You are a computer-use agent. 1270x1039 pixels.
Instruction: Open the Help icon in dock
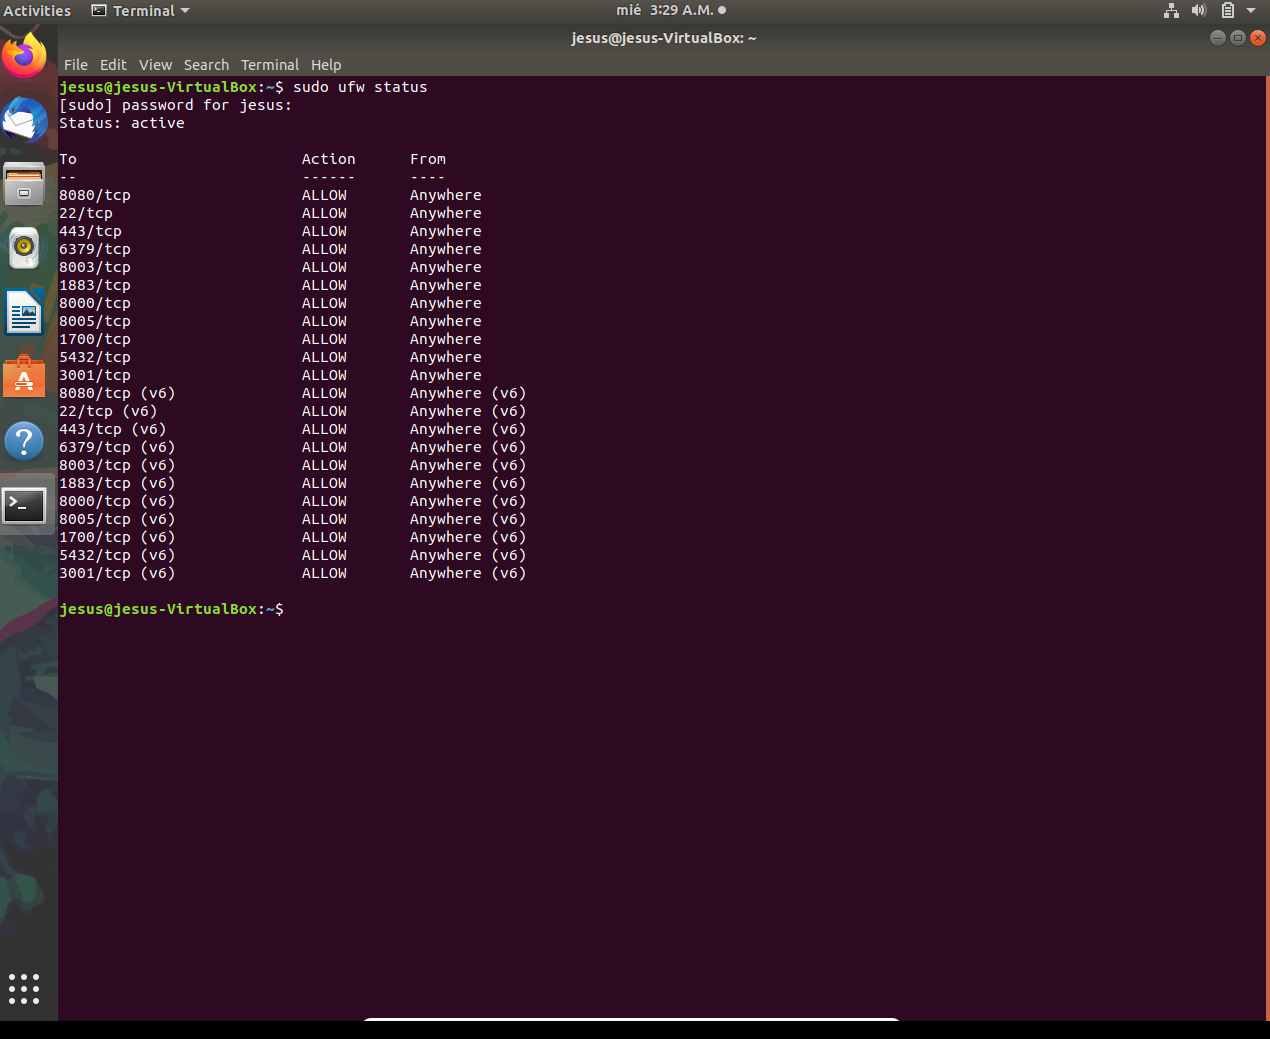pos(25,441)
